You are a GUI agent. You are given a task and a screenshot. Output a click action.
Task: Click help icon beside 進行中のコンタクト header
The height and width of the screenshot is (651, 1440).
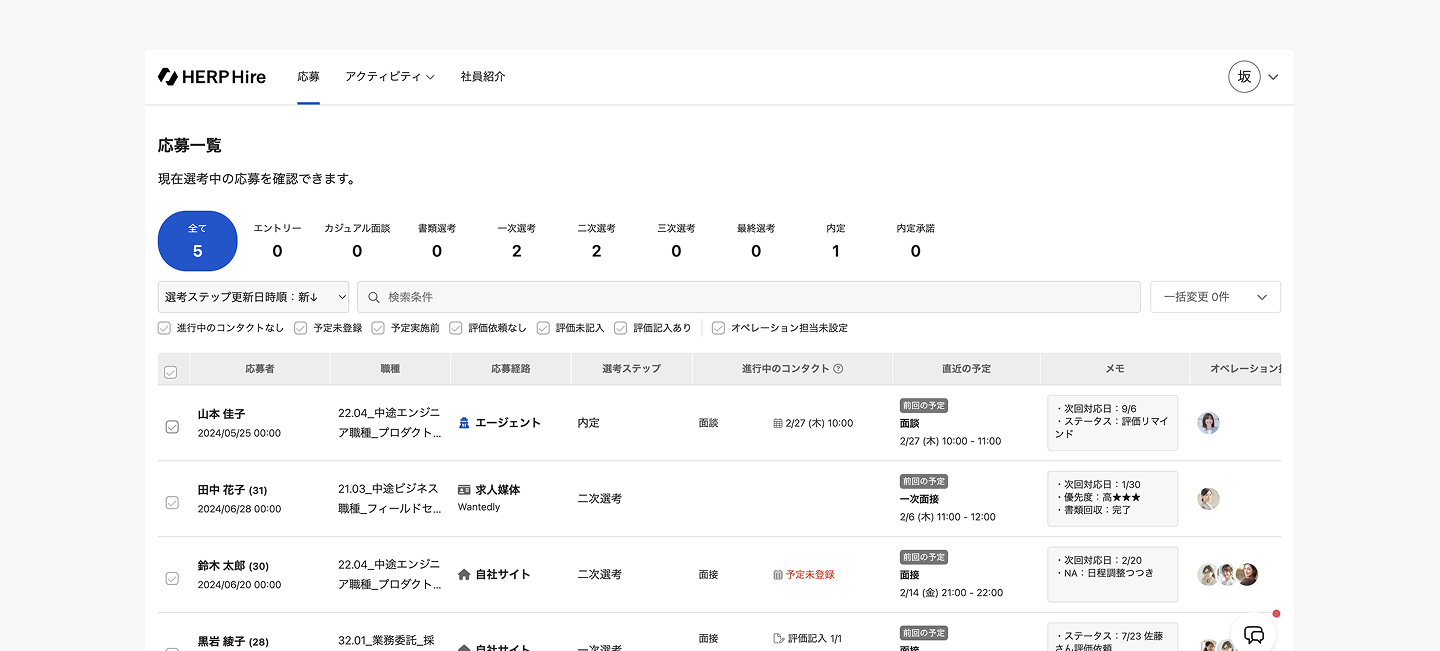pyautogui.click(x=838, y=369)
